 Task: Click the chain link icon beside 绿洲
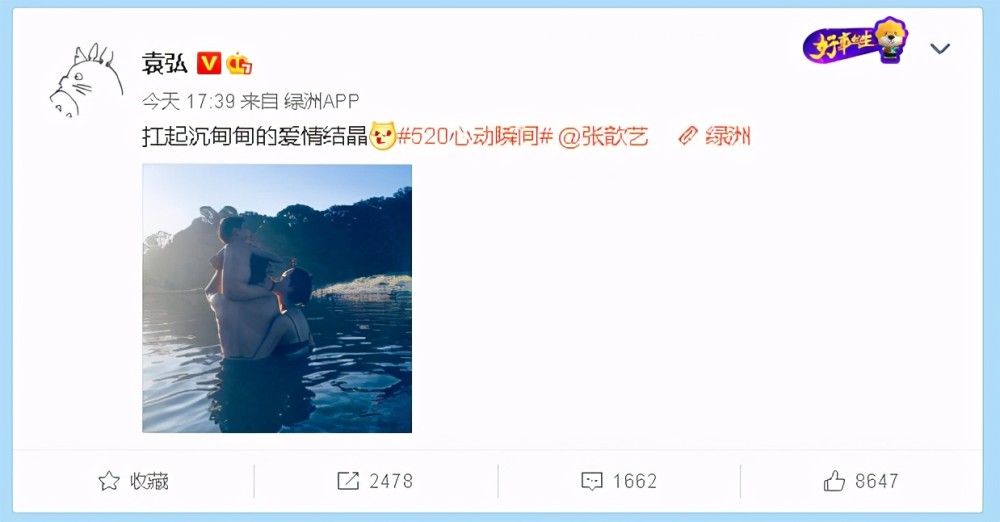(x=688, y=136)
